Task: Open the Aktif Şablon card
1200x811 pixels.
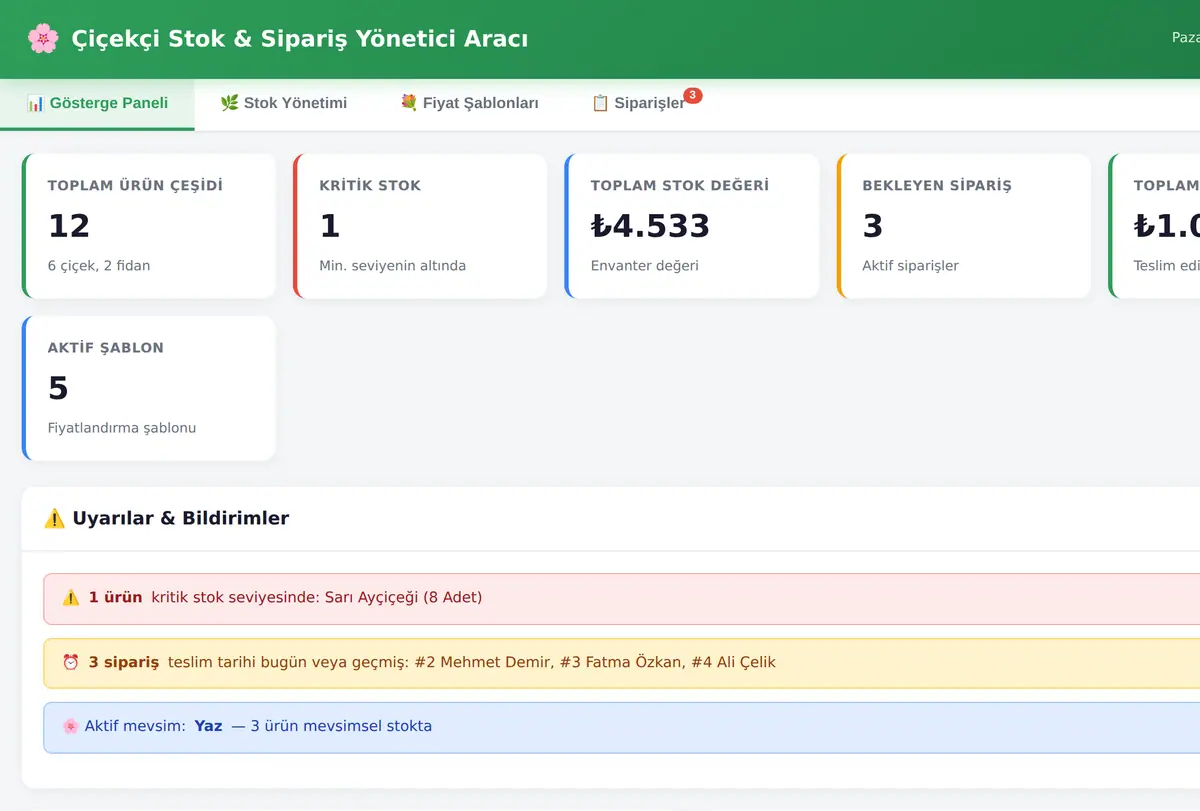Action: pyautogui.click(x=149, y=388)
